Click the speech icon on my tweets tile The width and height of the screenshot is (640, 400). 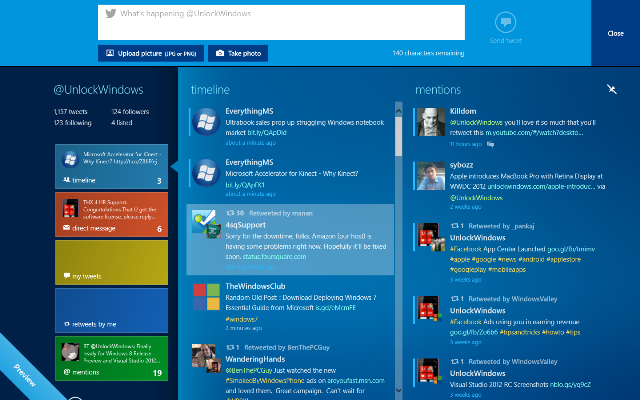pos(67,276)
